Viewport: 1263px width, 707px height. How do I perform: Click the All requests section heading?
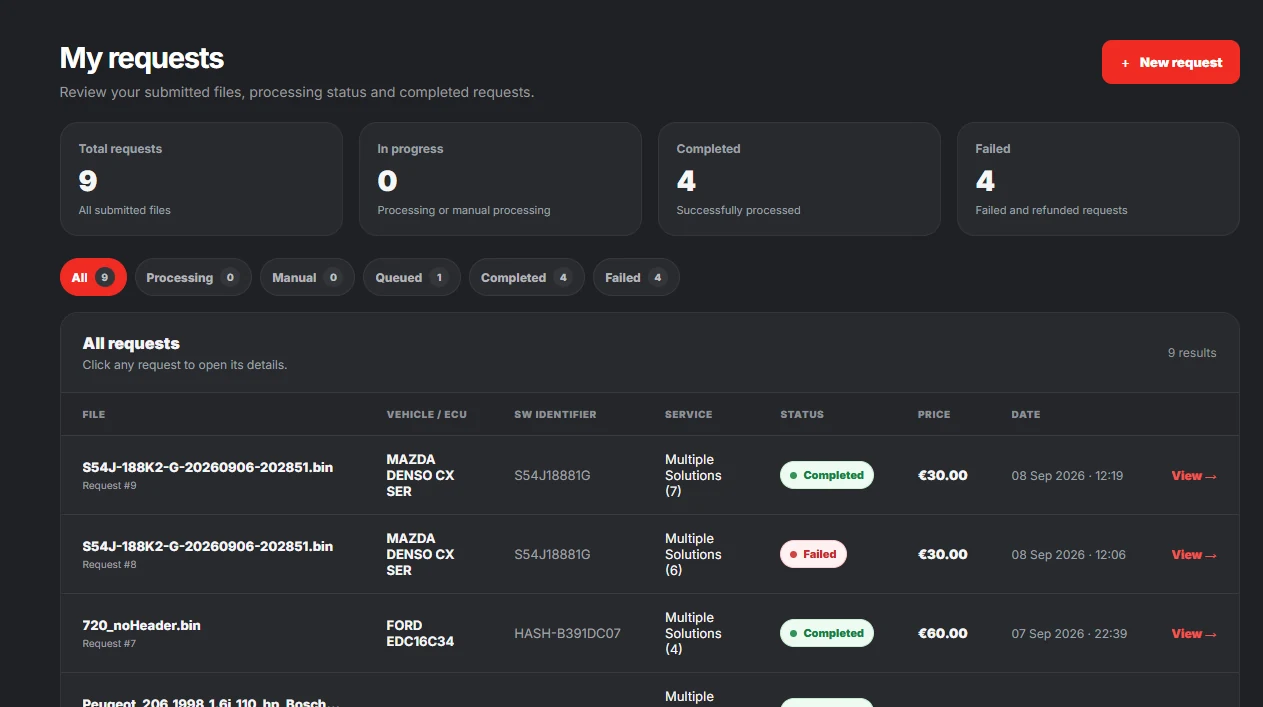pos(131,343)
